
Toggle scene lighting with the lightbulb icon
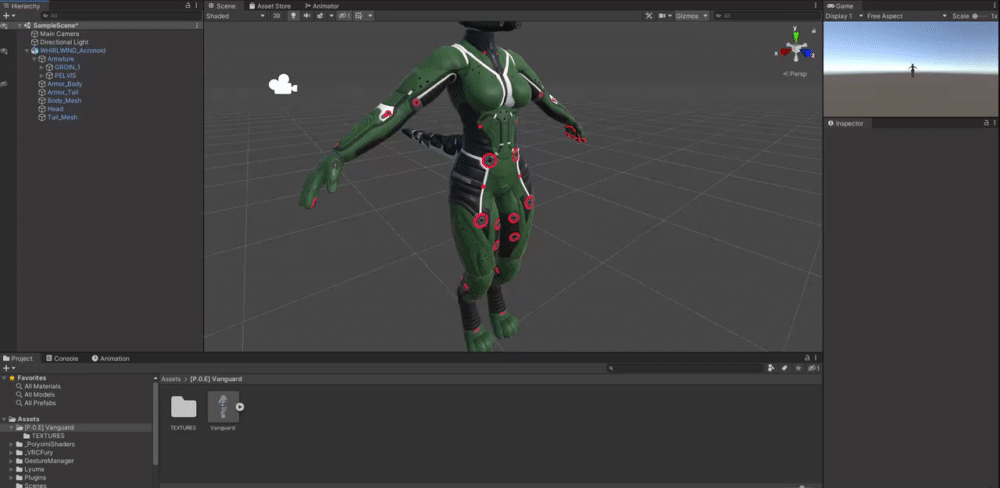click(x=293, y=16)
